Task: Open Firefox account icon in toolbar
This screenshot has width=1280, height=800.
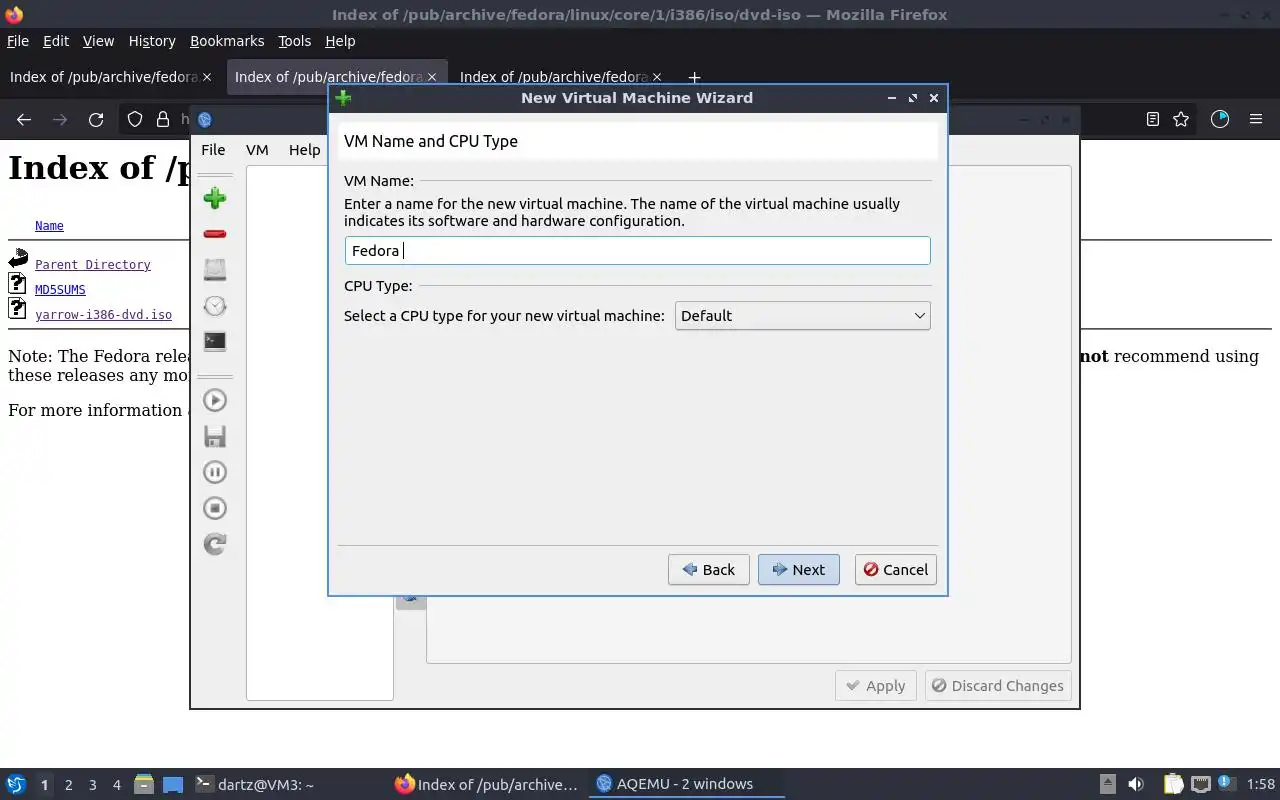Action: (1219, 119)
